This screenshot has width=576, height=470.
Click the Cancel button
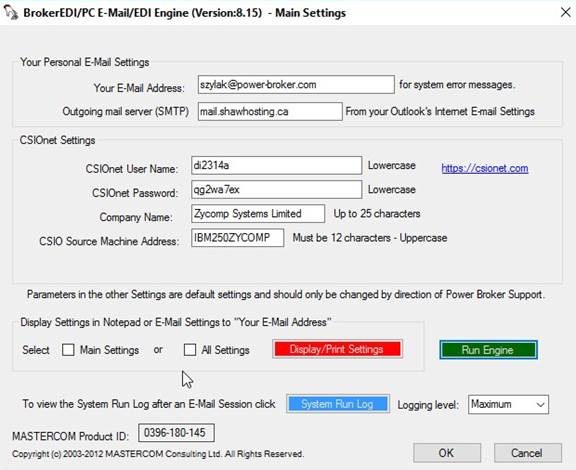[527, 453]
